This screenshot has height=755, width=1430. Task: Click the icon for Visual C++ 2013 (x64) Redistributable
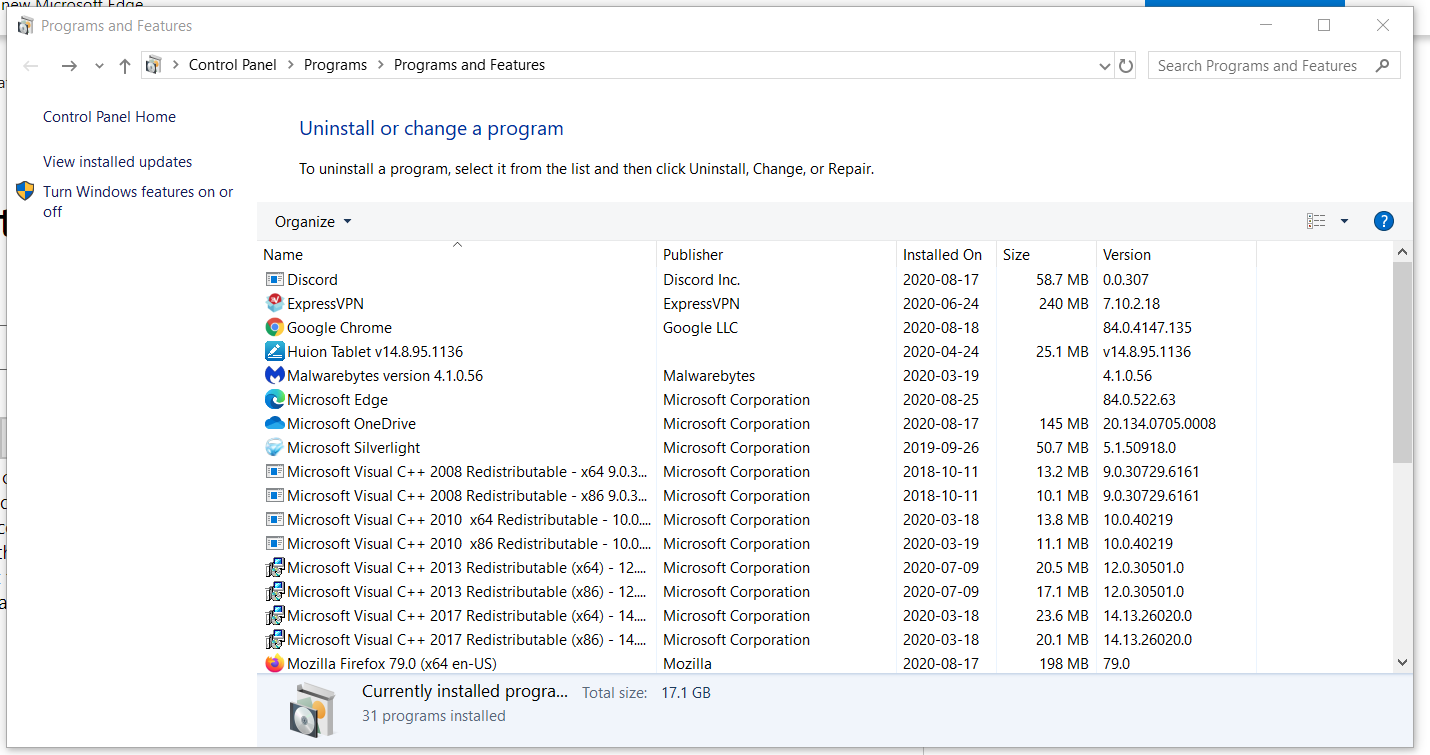(x=275, y=568)
